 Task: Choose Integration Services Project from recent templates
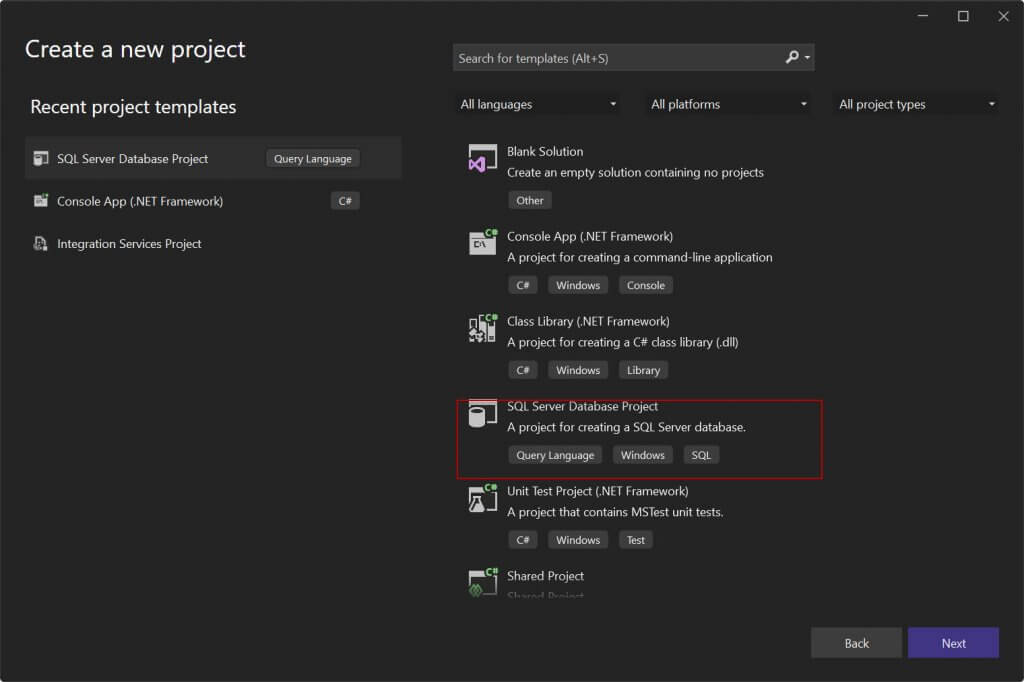click(x=129, y=243)
